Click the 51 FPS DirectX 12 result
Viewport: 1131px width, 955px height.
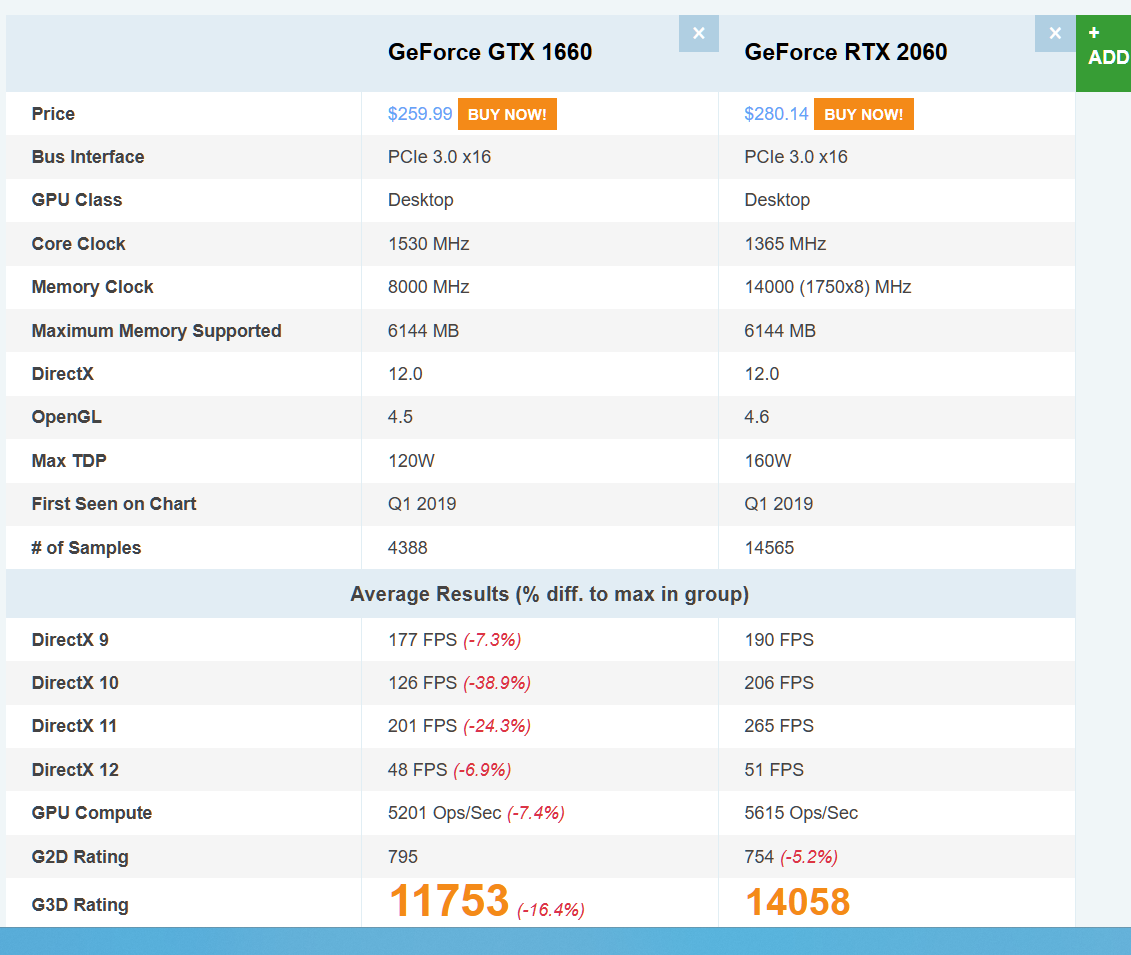tap(774, 770)
